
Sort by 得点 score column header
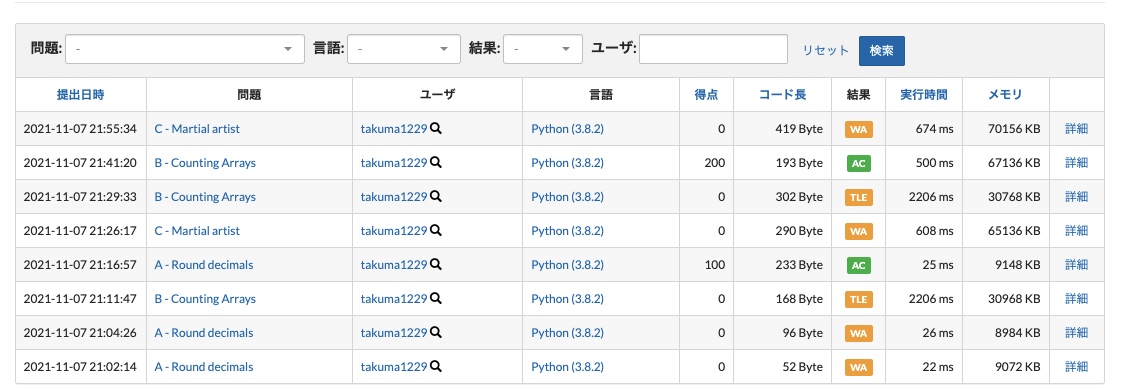(x=706, y=94)
